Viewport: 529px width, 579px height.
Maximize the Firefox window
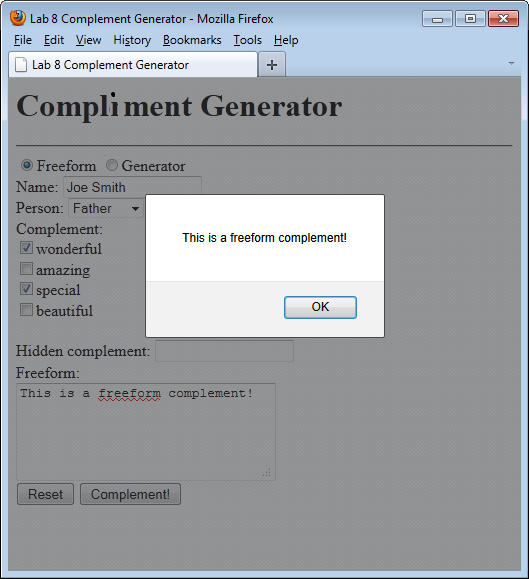tap(470, 19)
